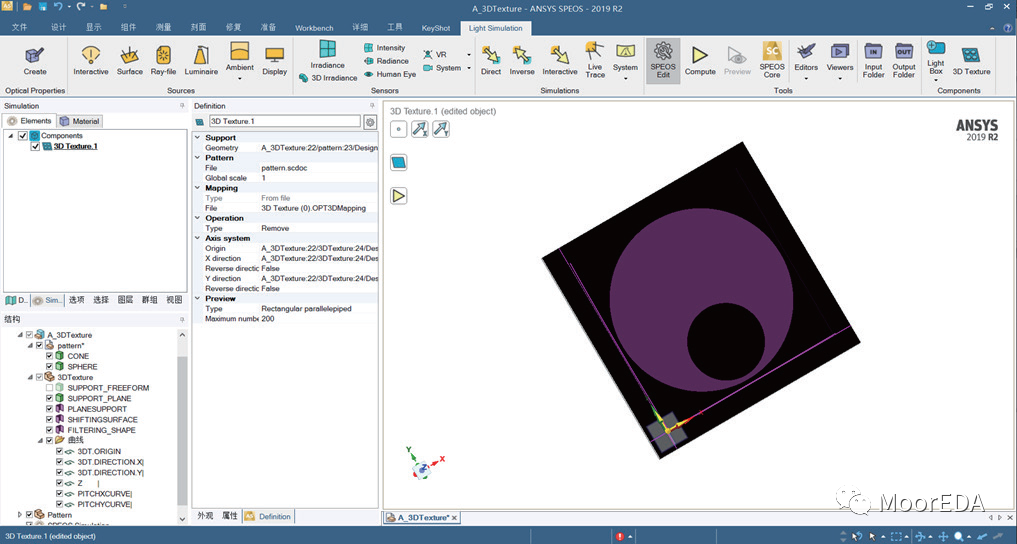1017x544 pixels.
Task: Select the PITCHXCURVE tree item
Action: (104, 493)
